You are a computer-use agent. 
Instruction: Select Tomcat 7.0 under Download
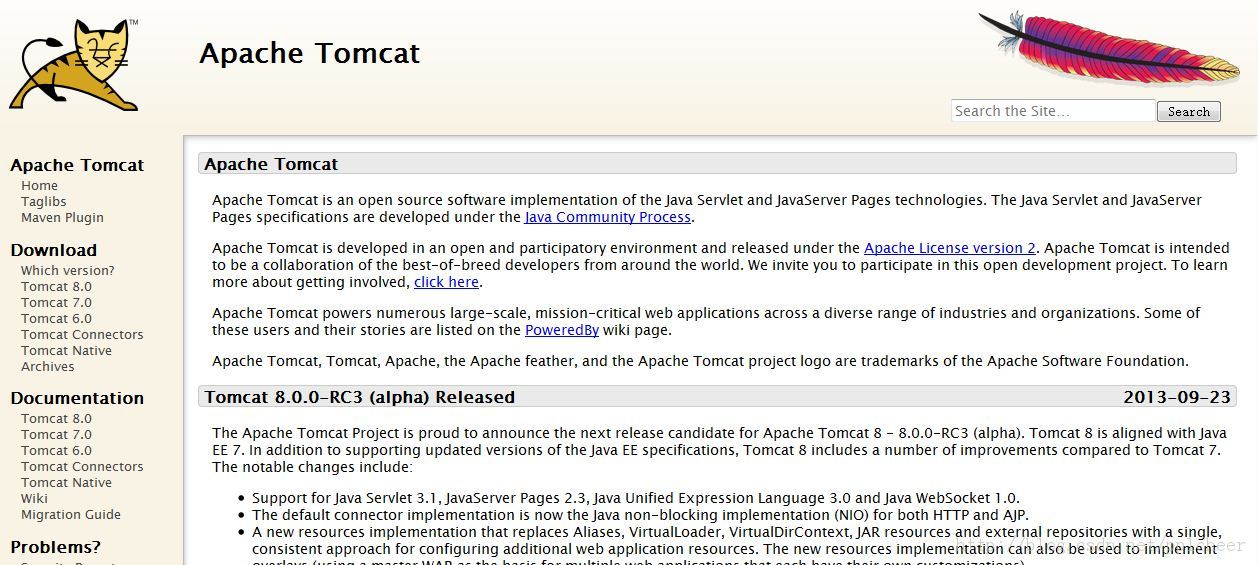(56, 303)
